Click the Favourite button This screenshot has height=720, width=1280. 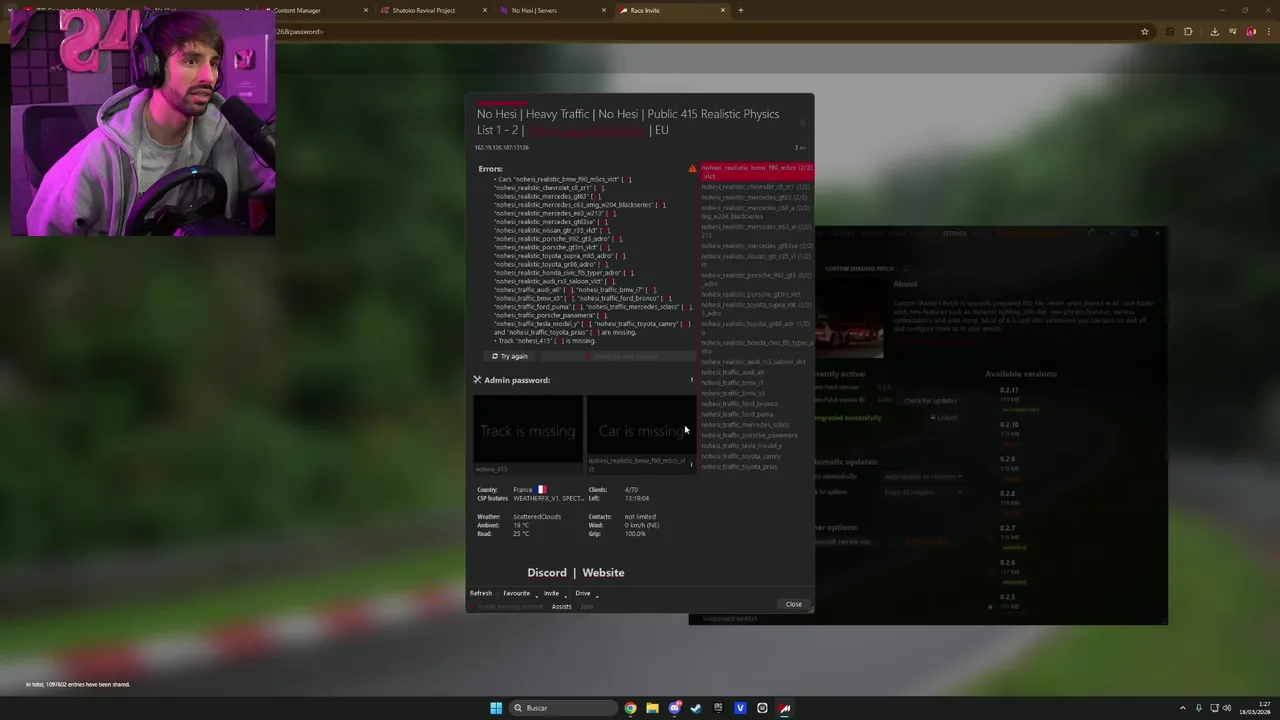coord(516,593)
